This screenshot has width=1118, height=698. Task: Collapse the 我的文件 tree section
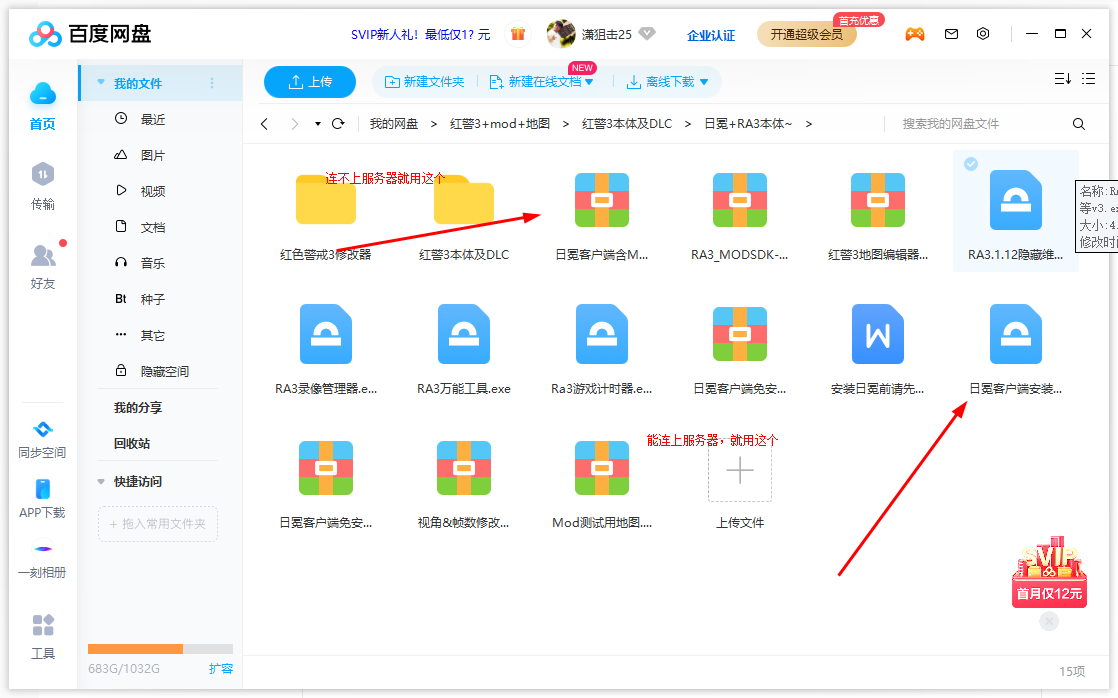pyautogui.click(x=101, y=83)
